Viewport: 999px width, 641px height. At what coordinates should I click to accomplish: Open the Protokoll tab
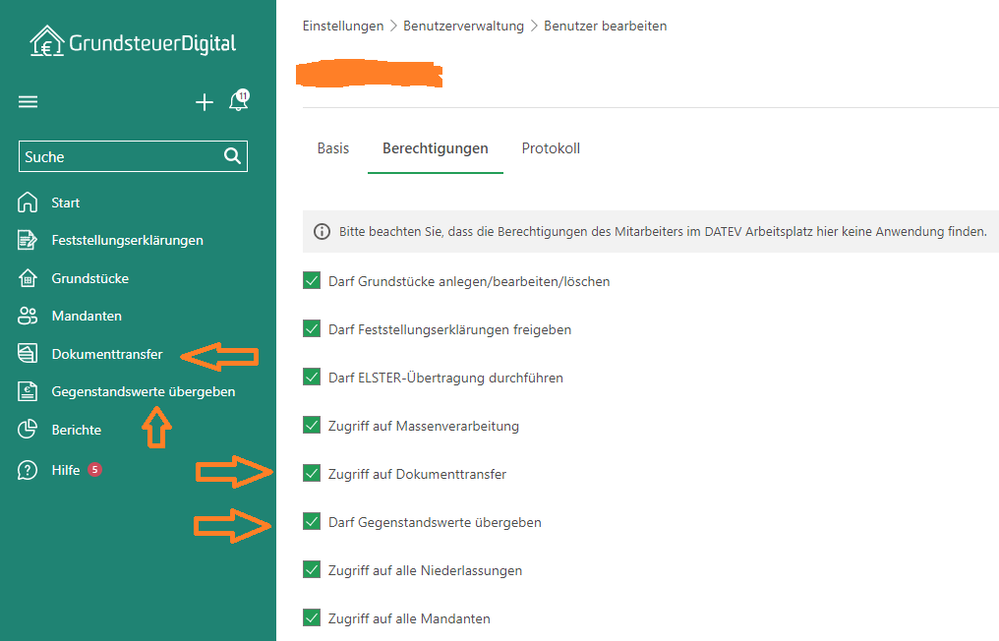click(x=550, y=149)
